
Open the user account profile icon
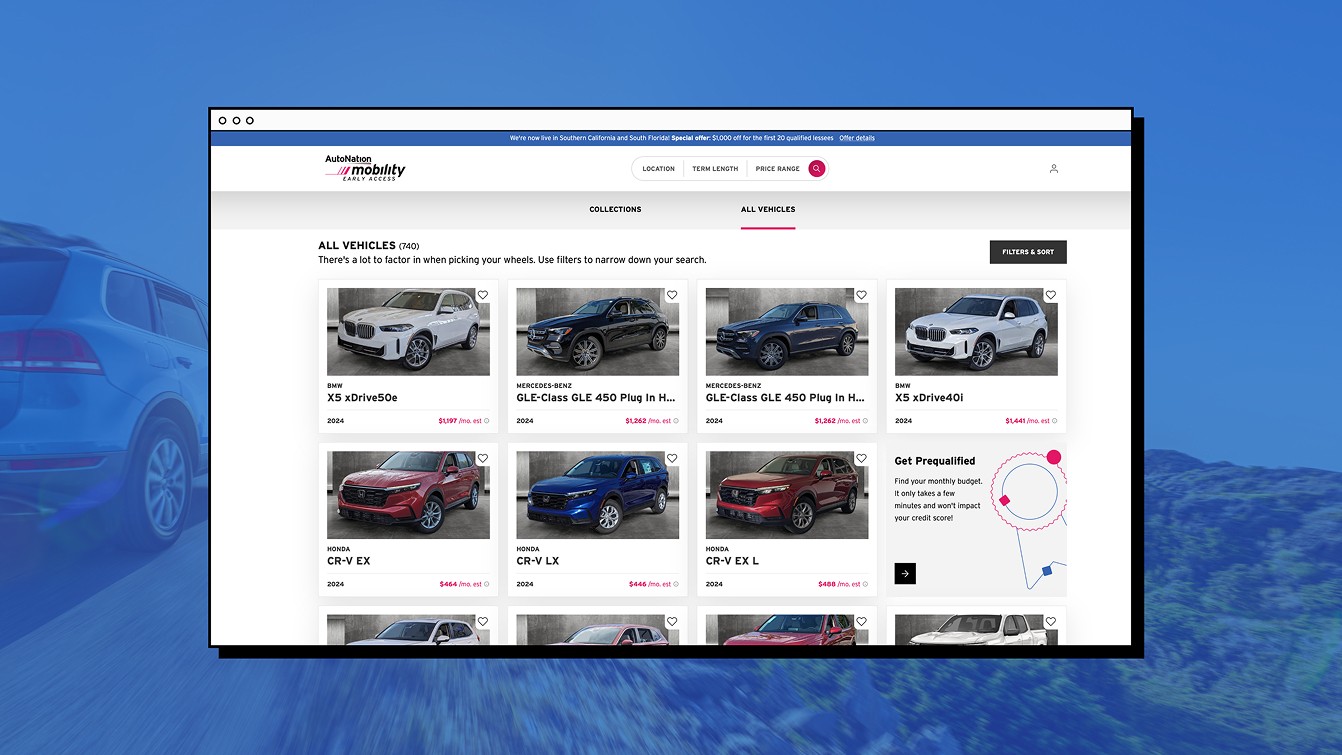[1053, 169]
